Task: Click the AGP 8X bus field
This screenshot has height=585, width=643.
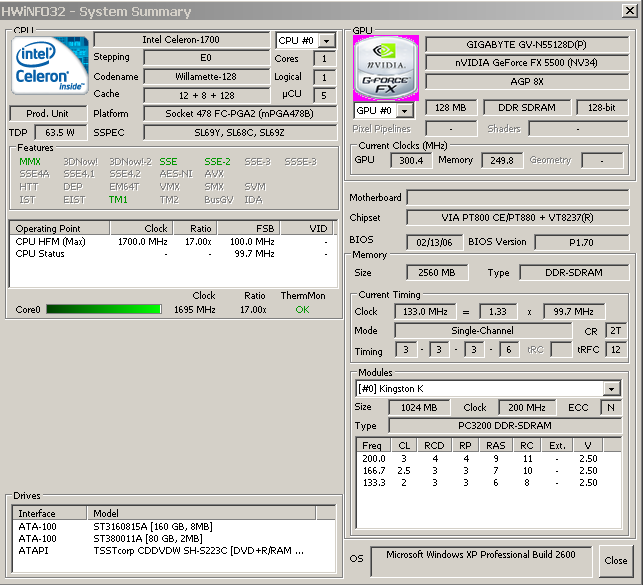Action: [x=527, y=82]
